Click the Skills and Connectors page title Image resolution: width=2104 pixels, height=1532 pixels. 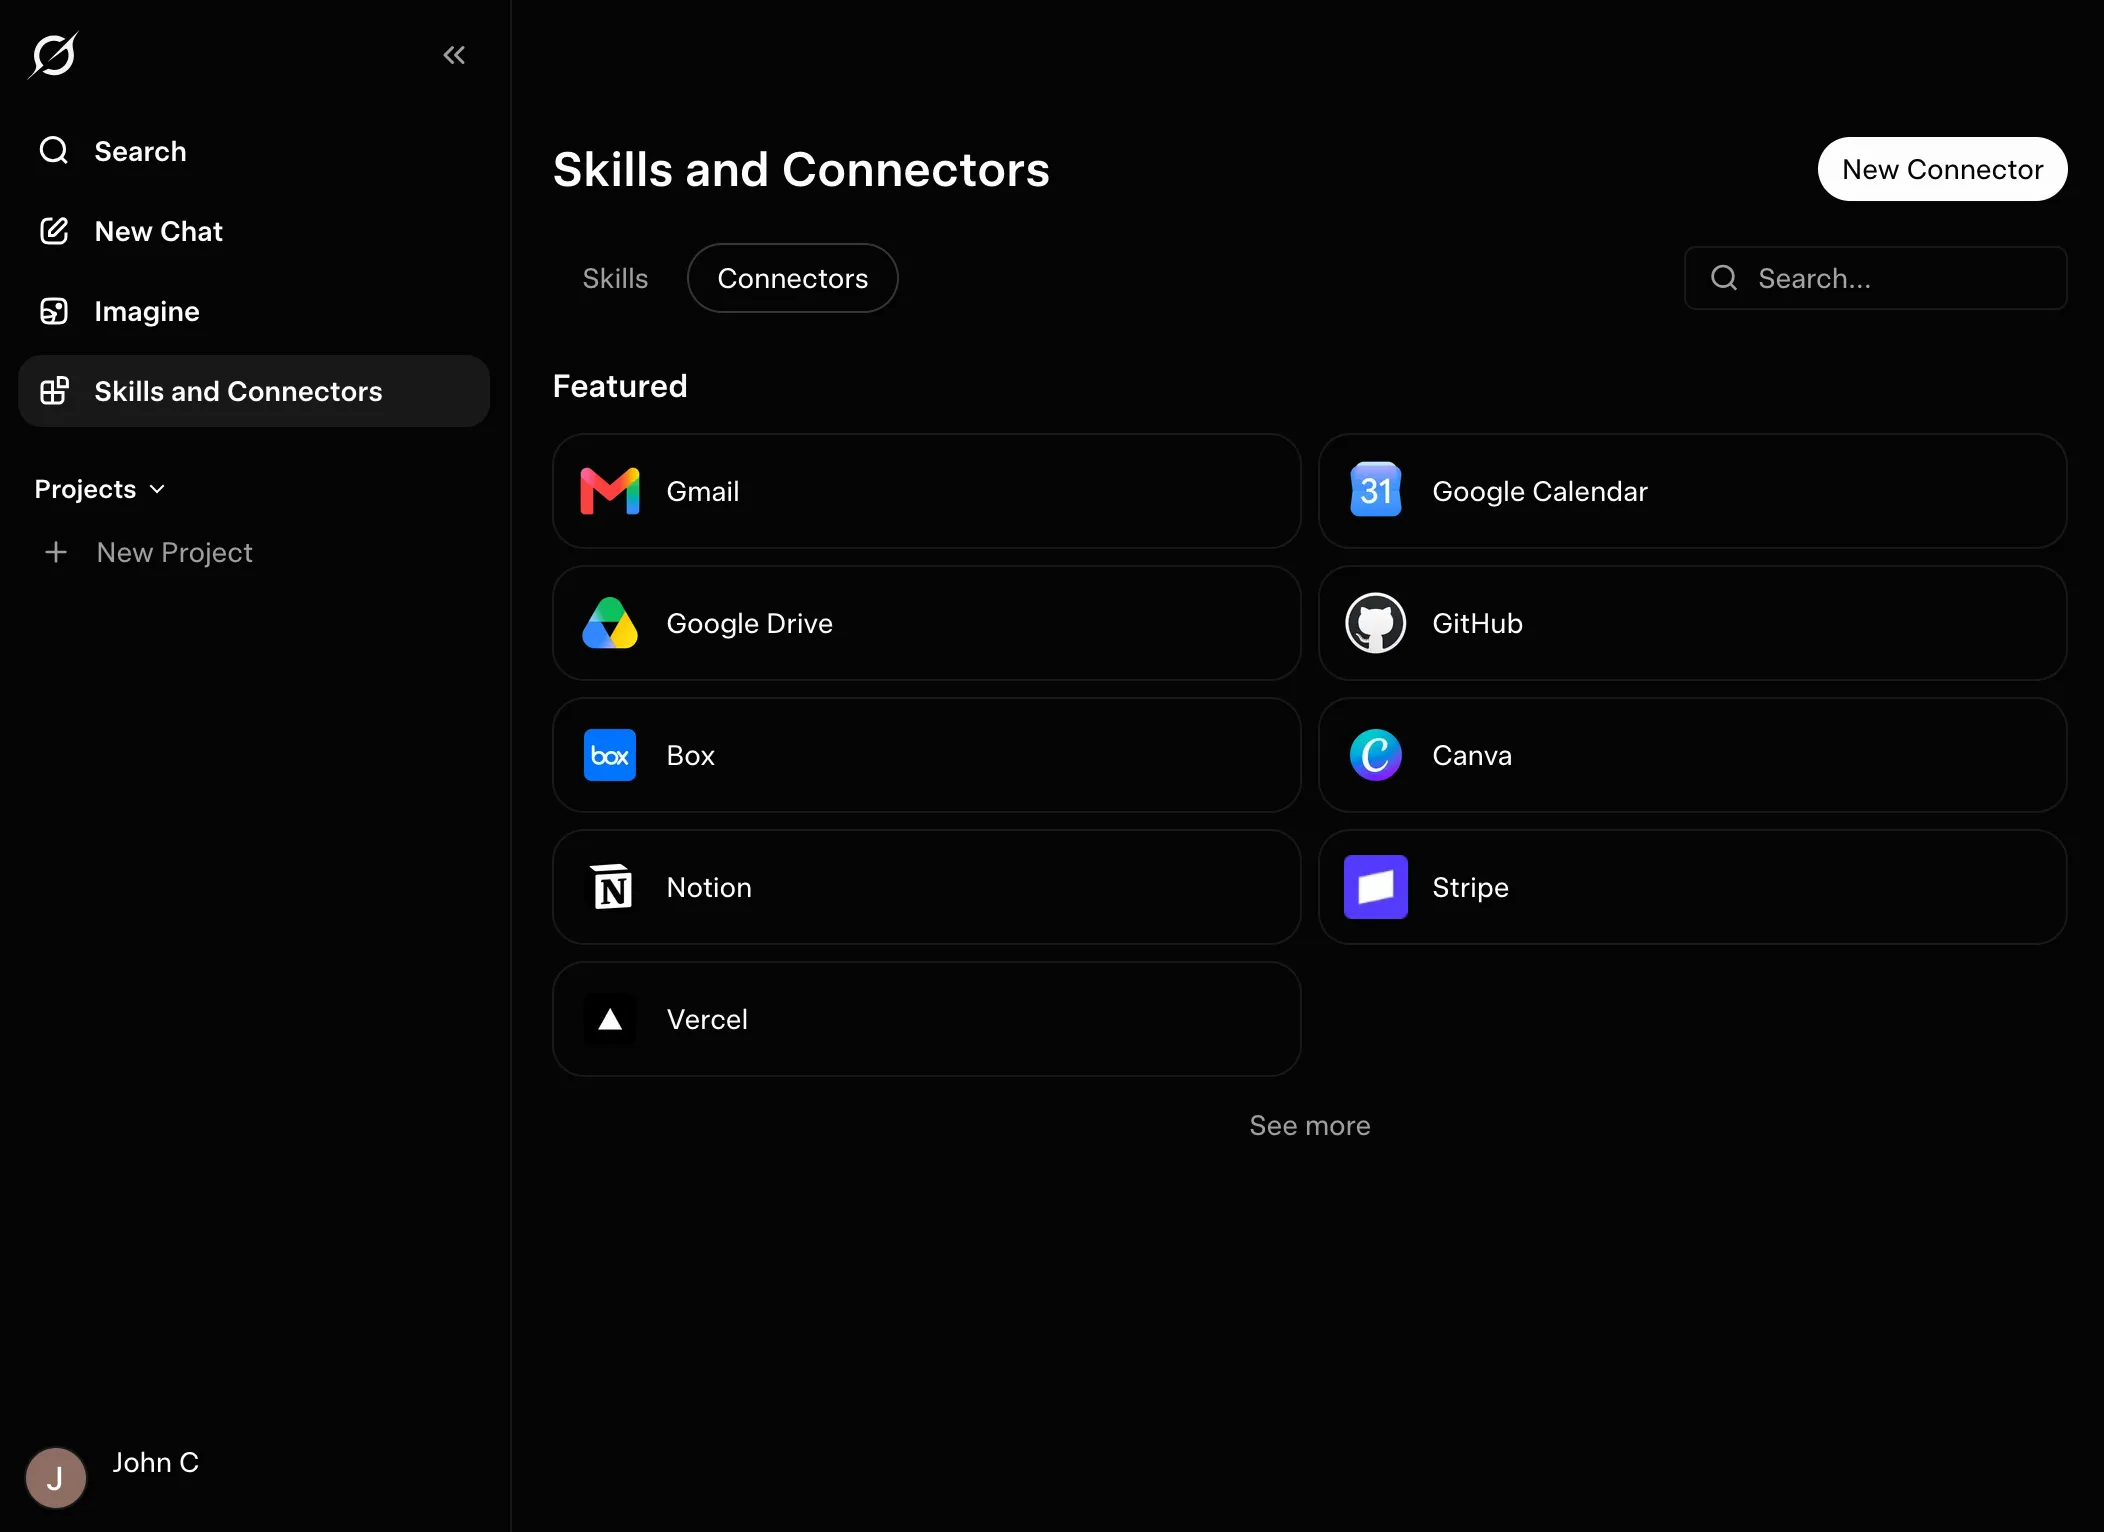801,169
